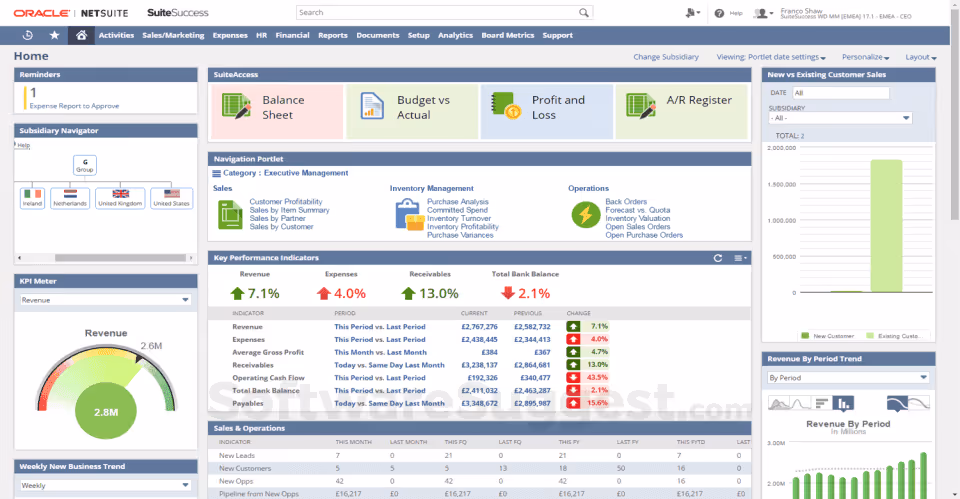
Task: Expand the Personalize menu
Action: (865, 57)
